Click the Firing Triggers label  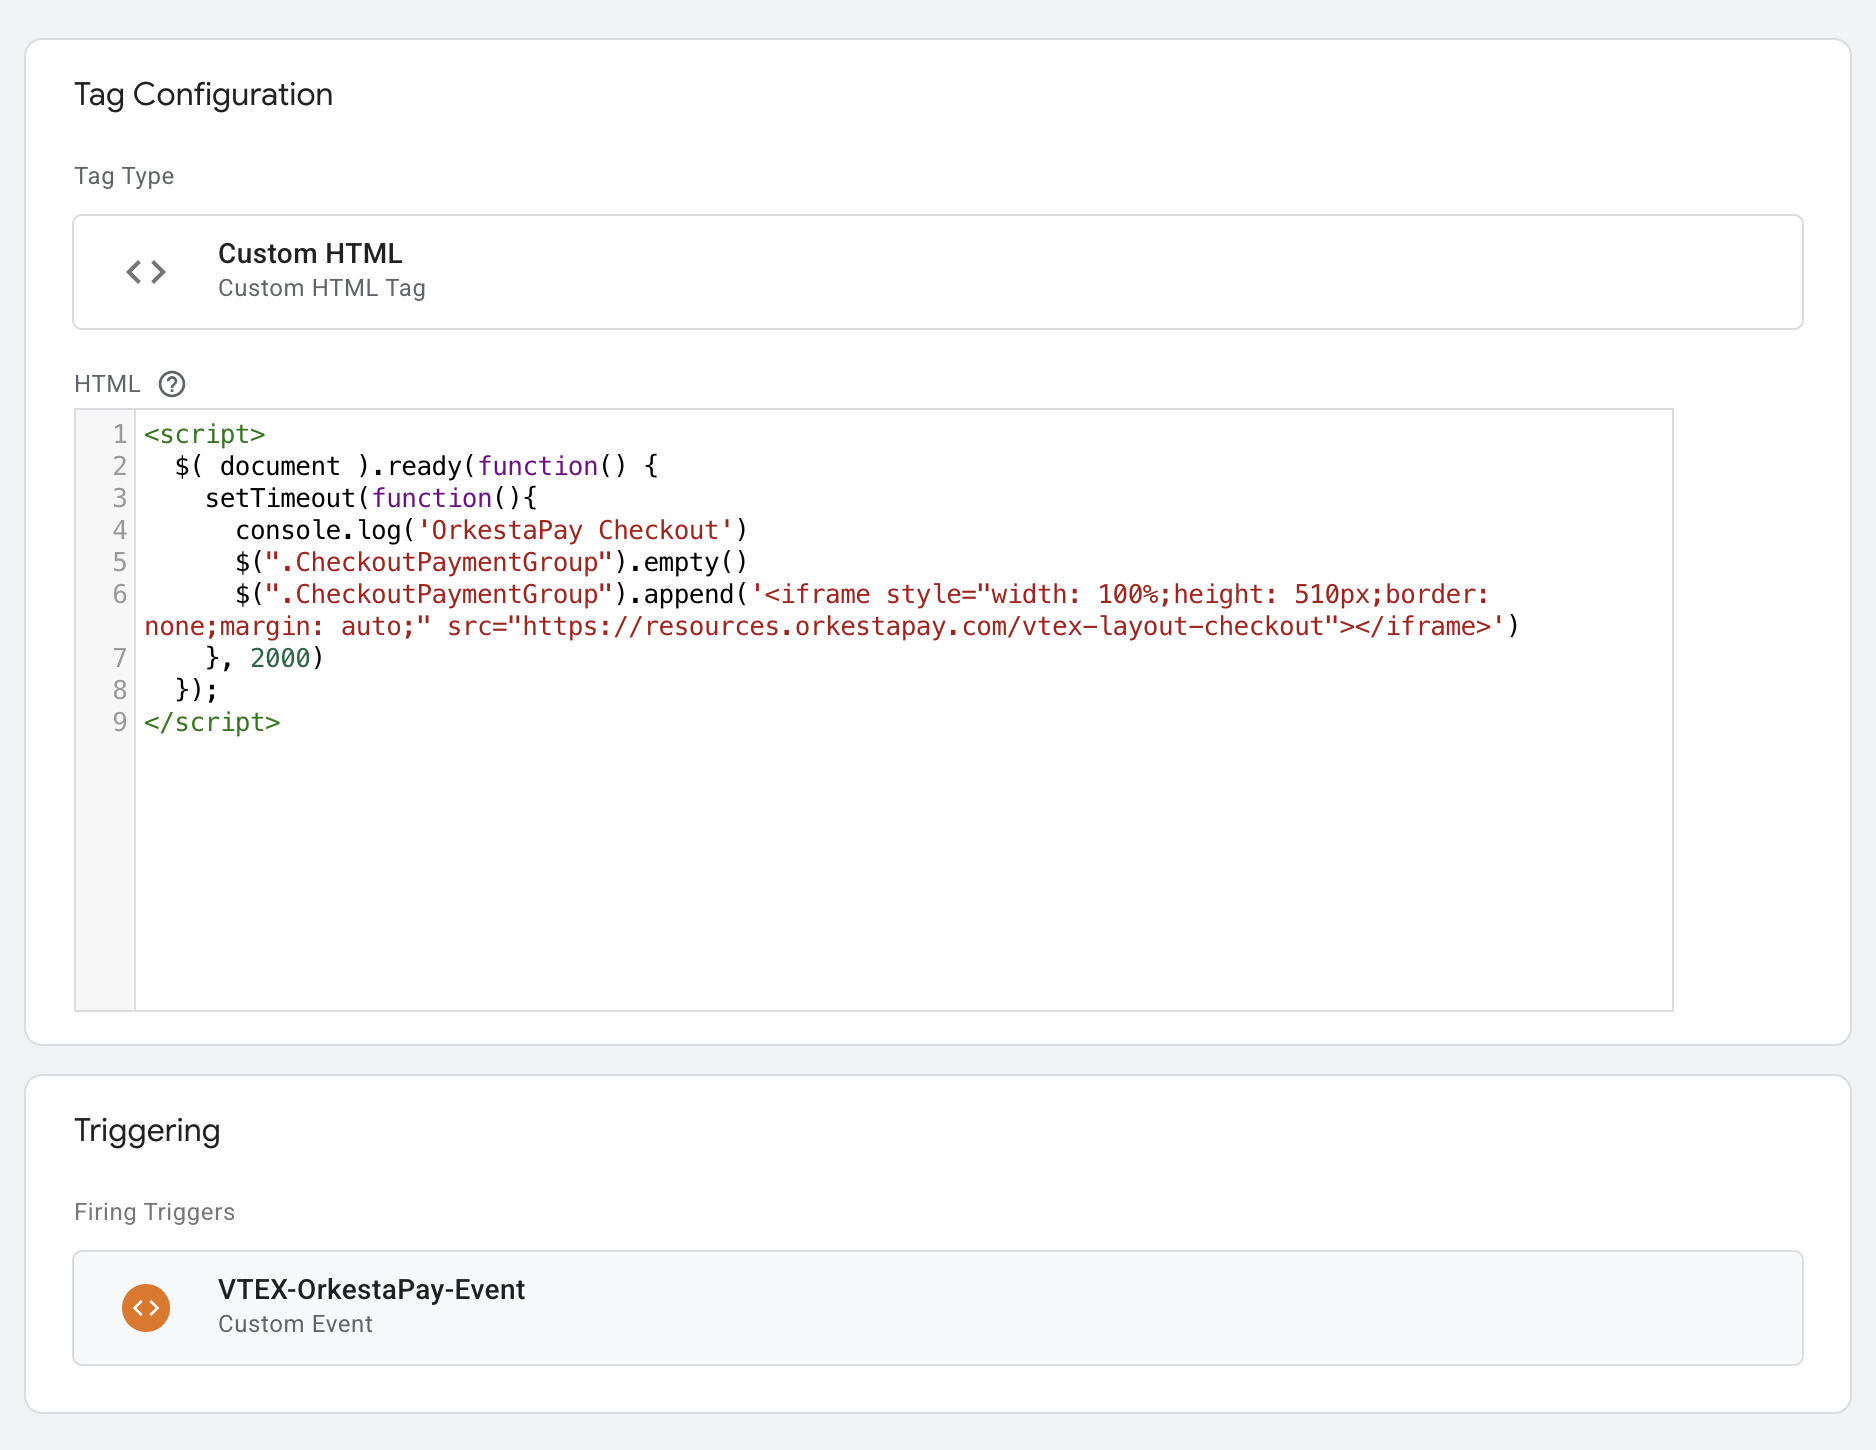[154, 1212]
